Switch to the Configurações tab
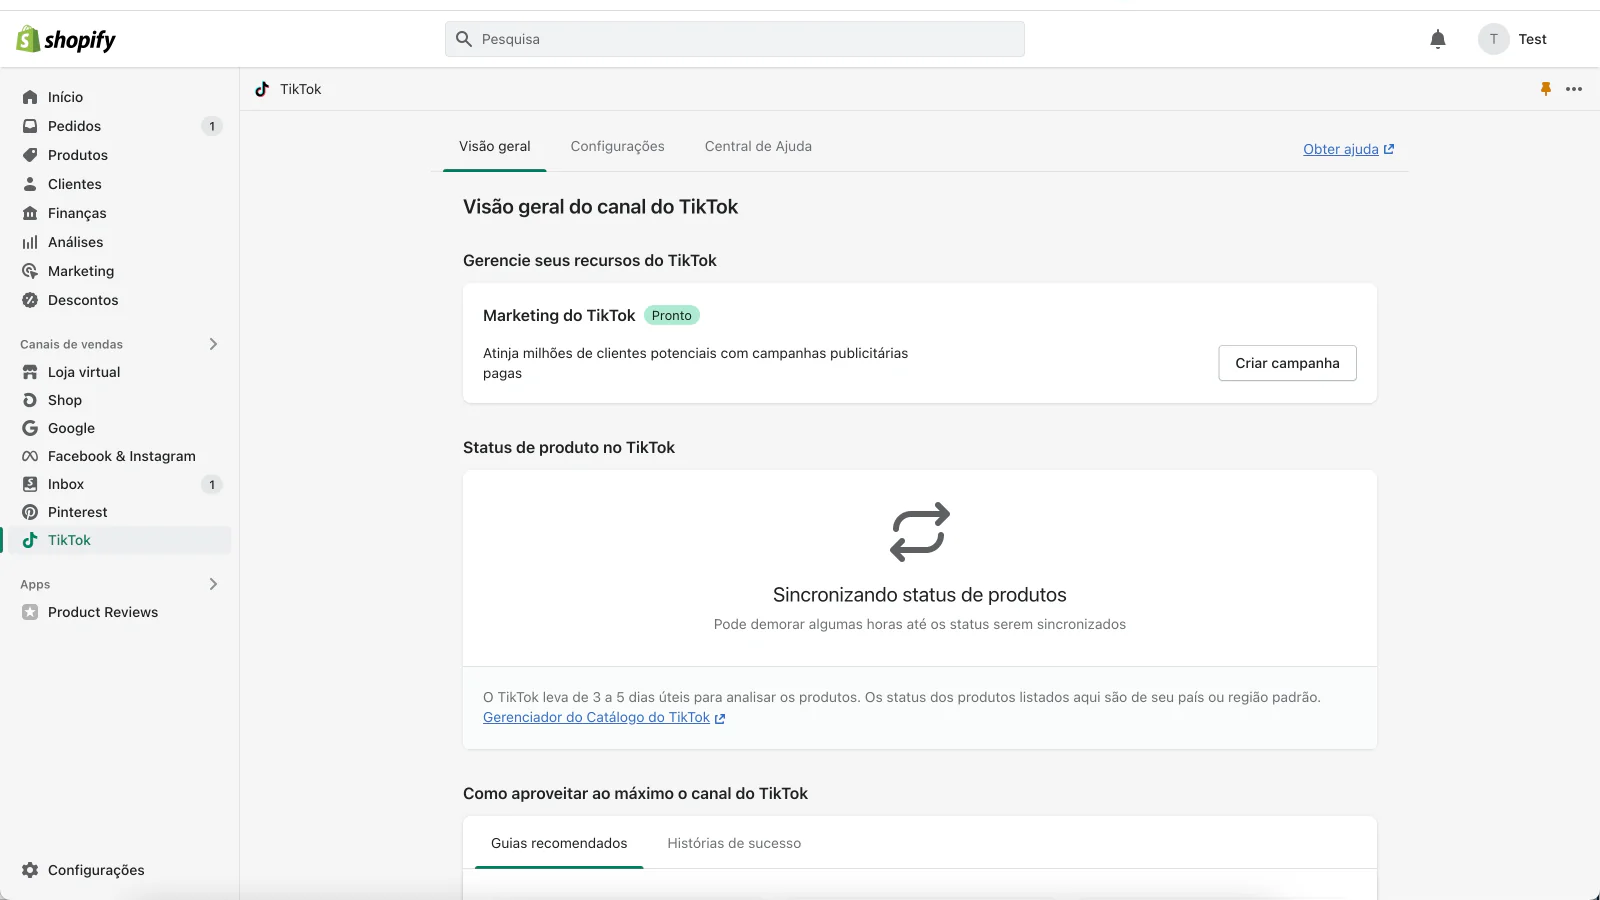 (x=617, y=146)
